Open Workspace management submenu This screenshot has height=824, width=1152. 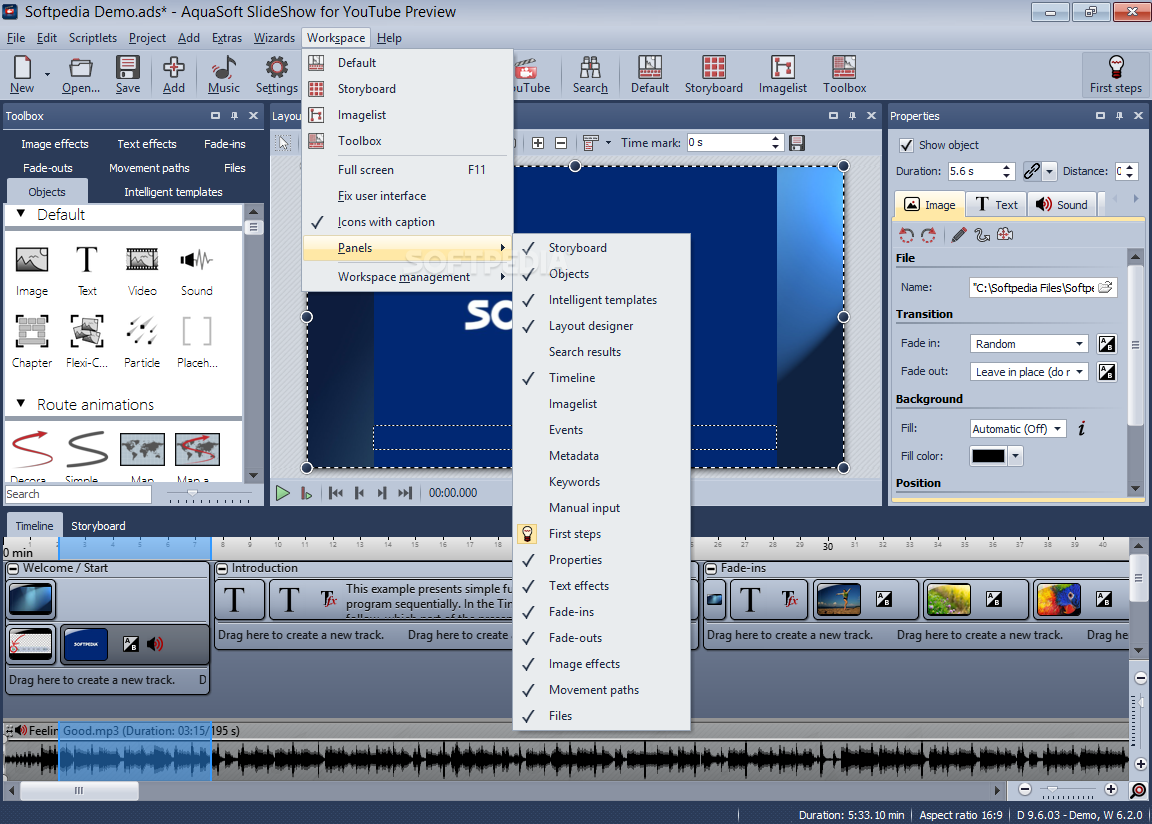408,277
